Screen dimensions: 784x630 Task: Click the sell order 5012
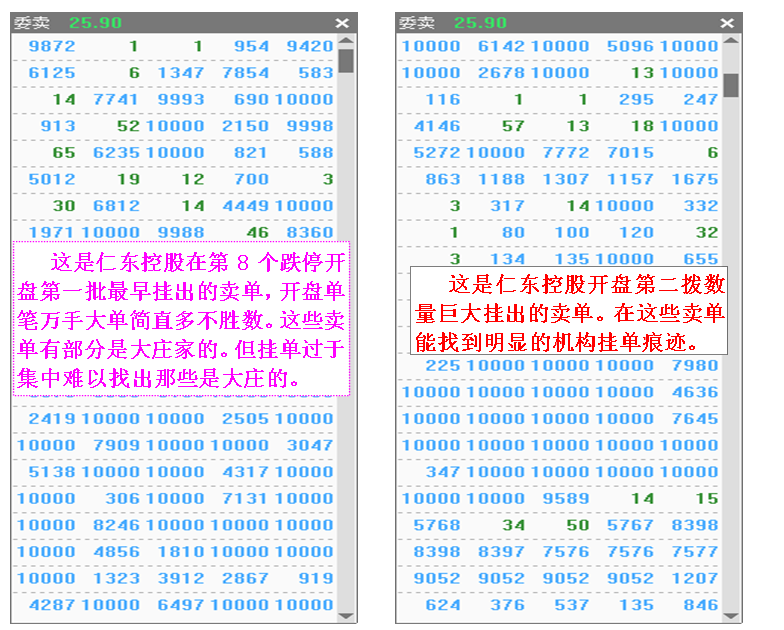pos(52,179)
